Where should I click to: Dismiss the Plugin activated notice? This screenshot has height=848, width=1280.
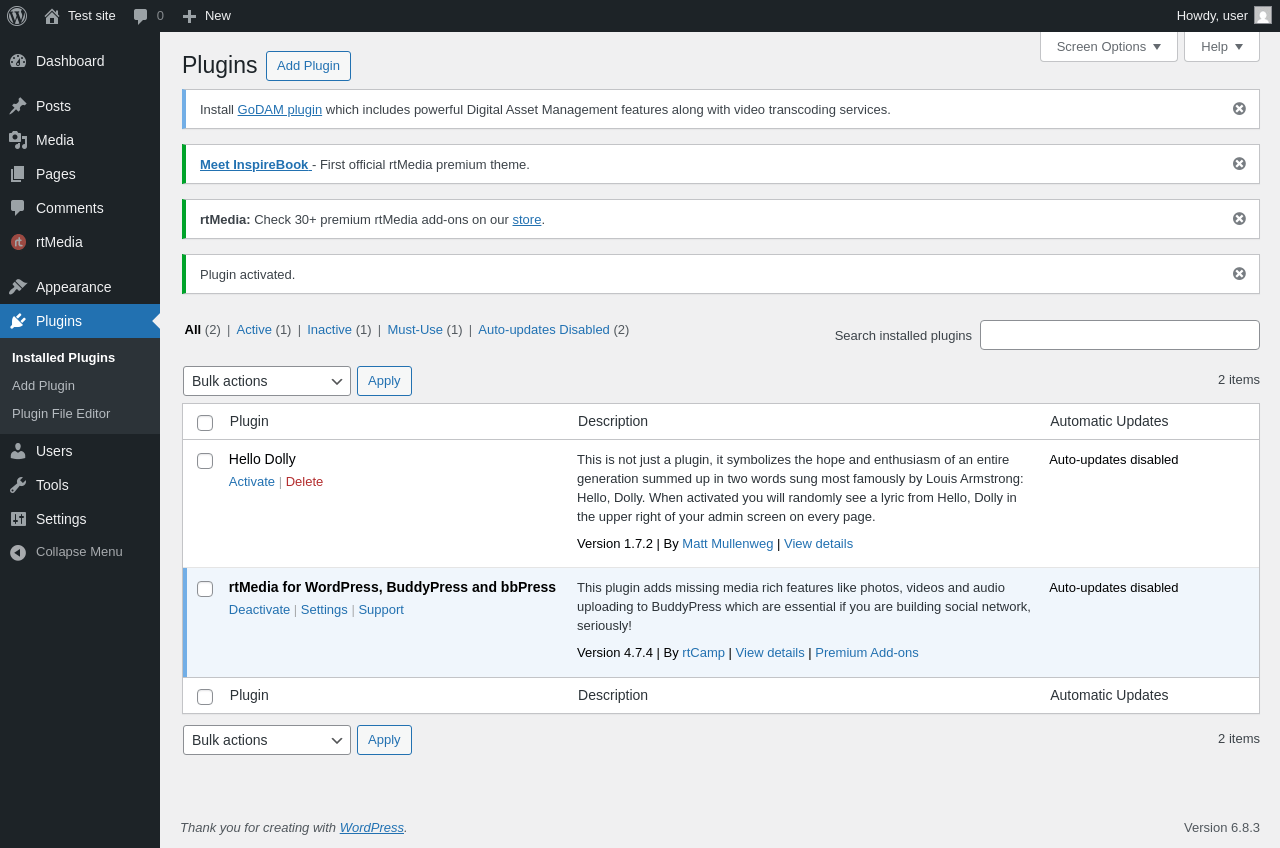[1239, 274]
